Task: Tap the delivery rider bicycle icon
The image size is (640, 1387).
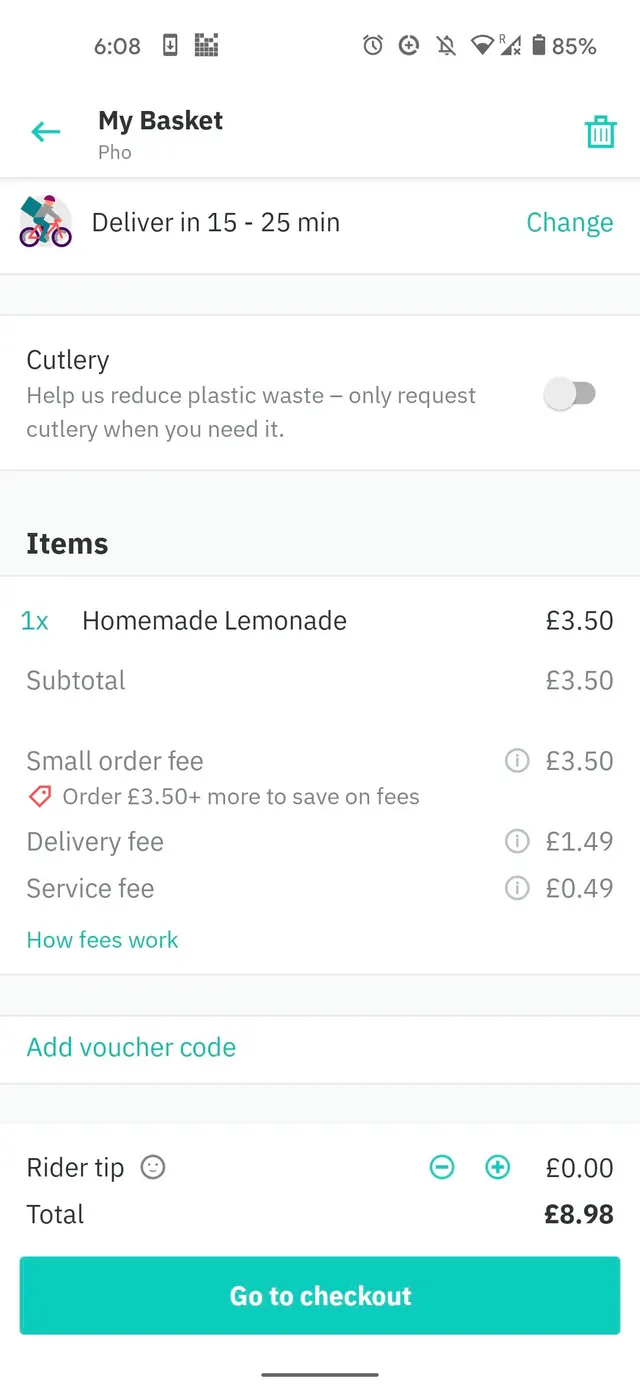Action: pyautogui.click(x=46, y=222)
